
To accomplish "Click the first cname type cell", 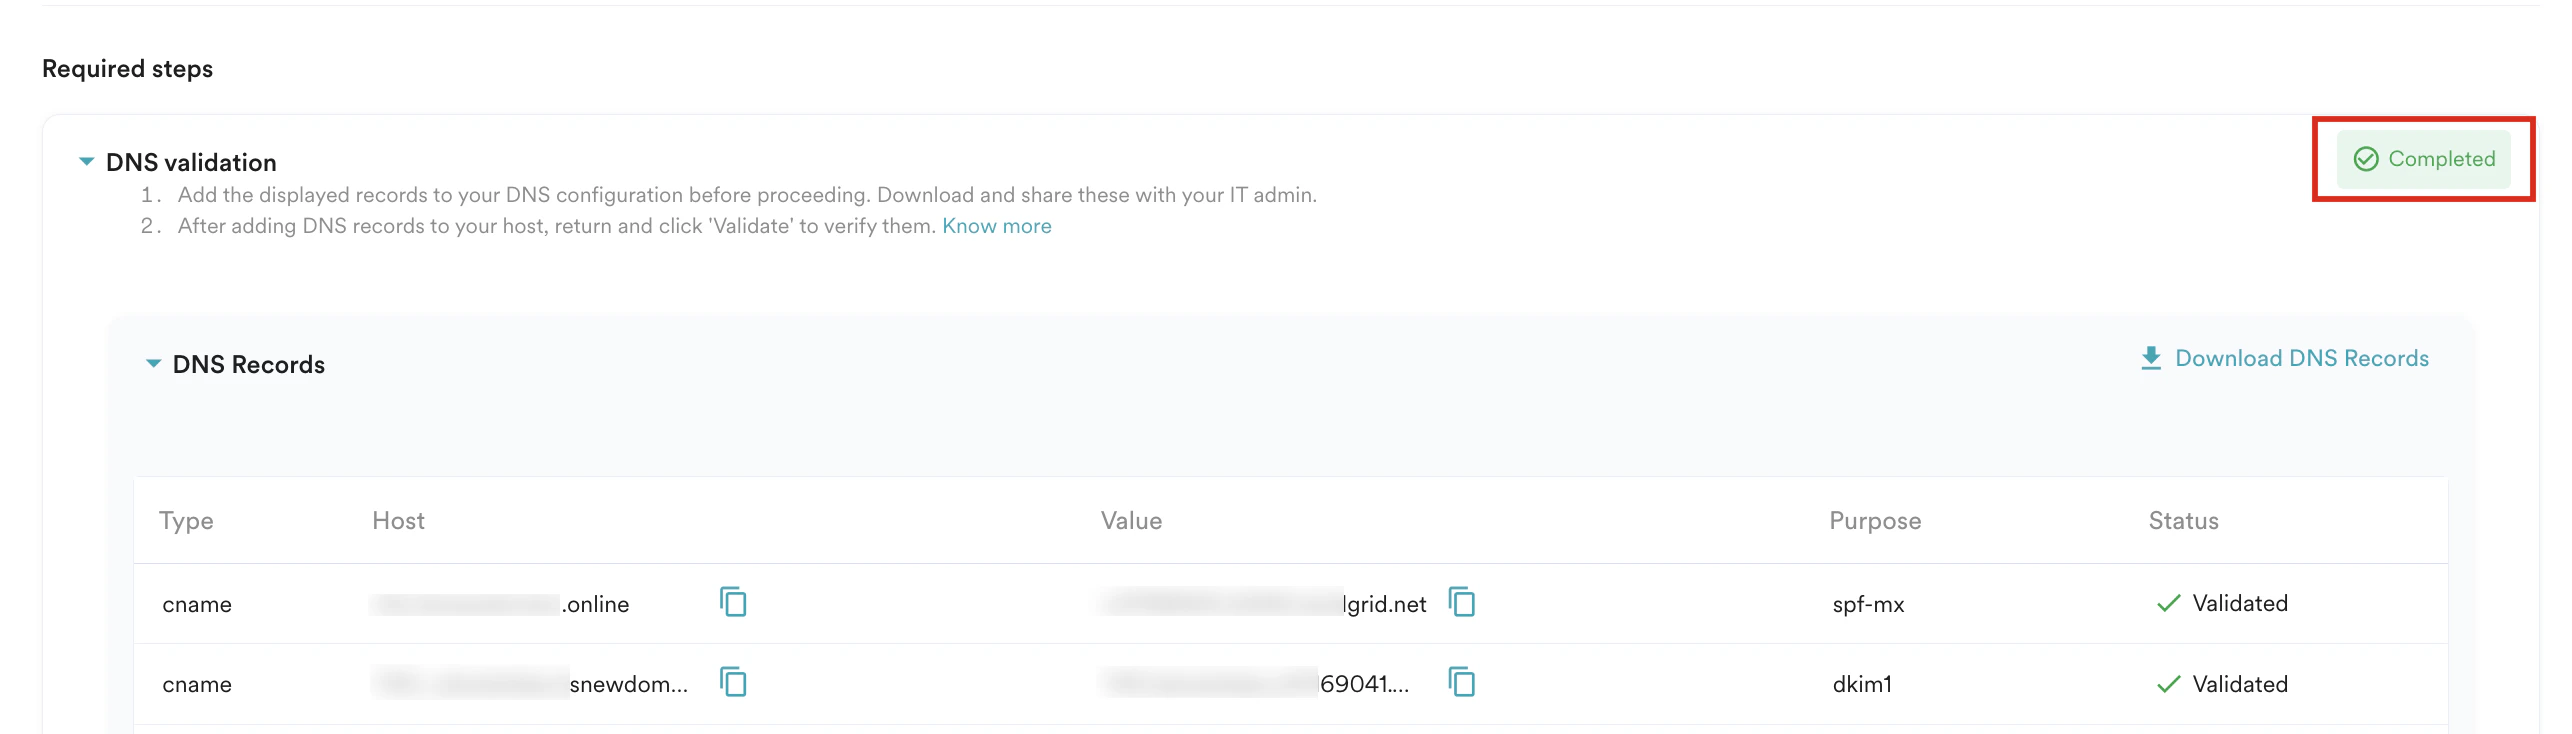I will tap(197, 603).
